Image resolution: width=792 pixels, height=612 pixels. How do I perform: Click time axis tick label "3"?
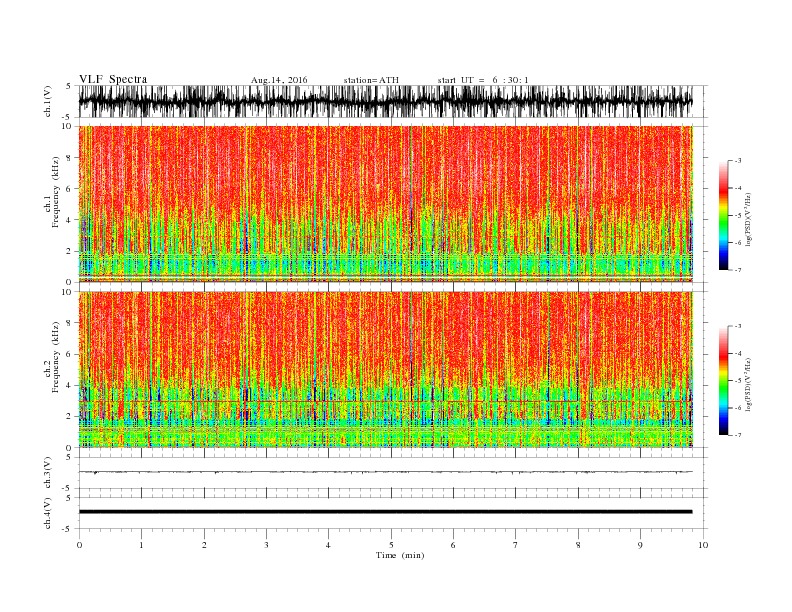pos(266,545)
